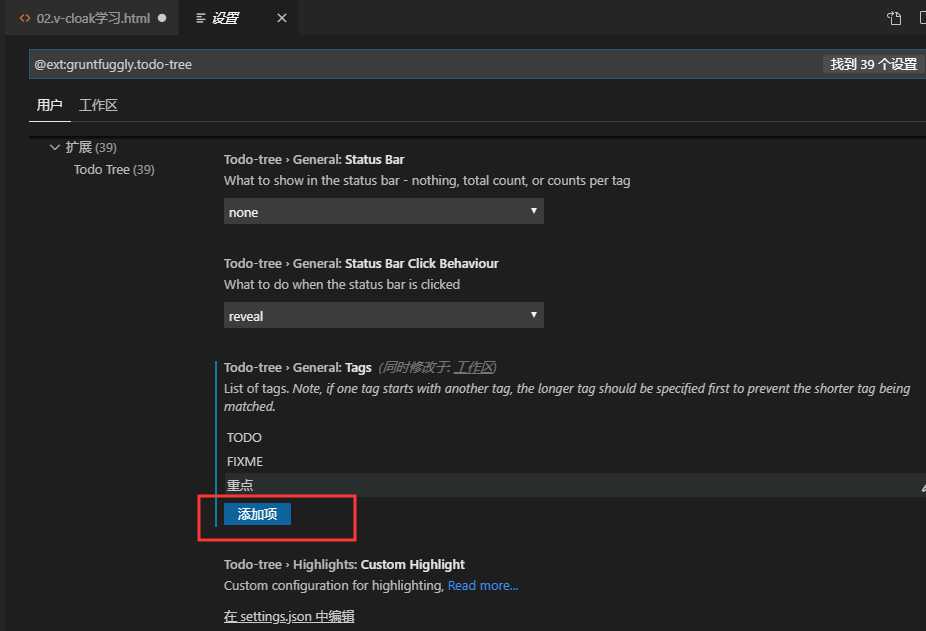
Task: Click the 添加项 button
Action: click(257, 514)
